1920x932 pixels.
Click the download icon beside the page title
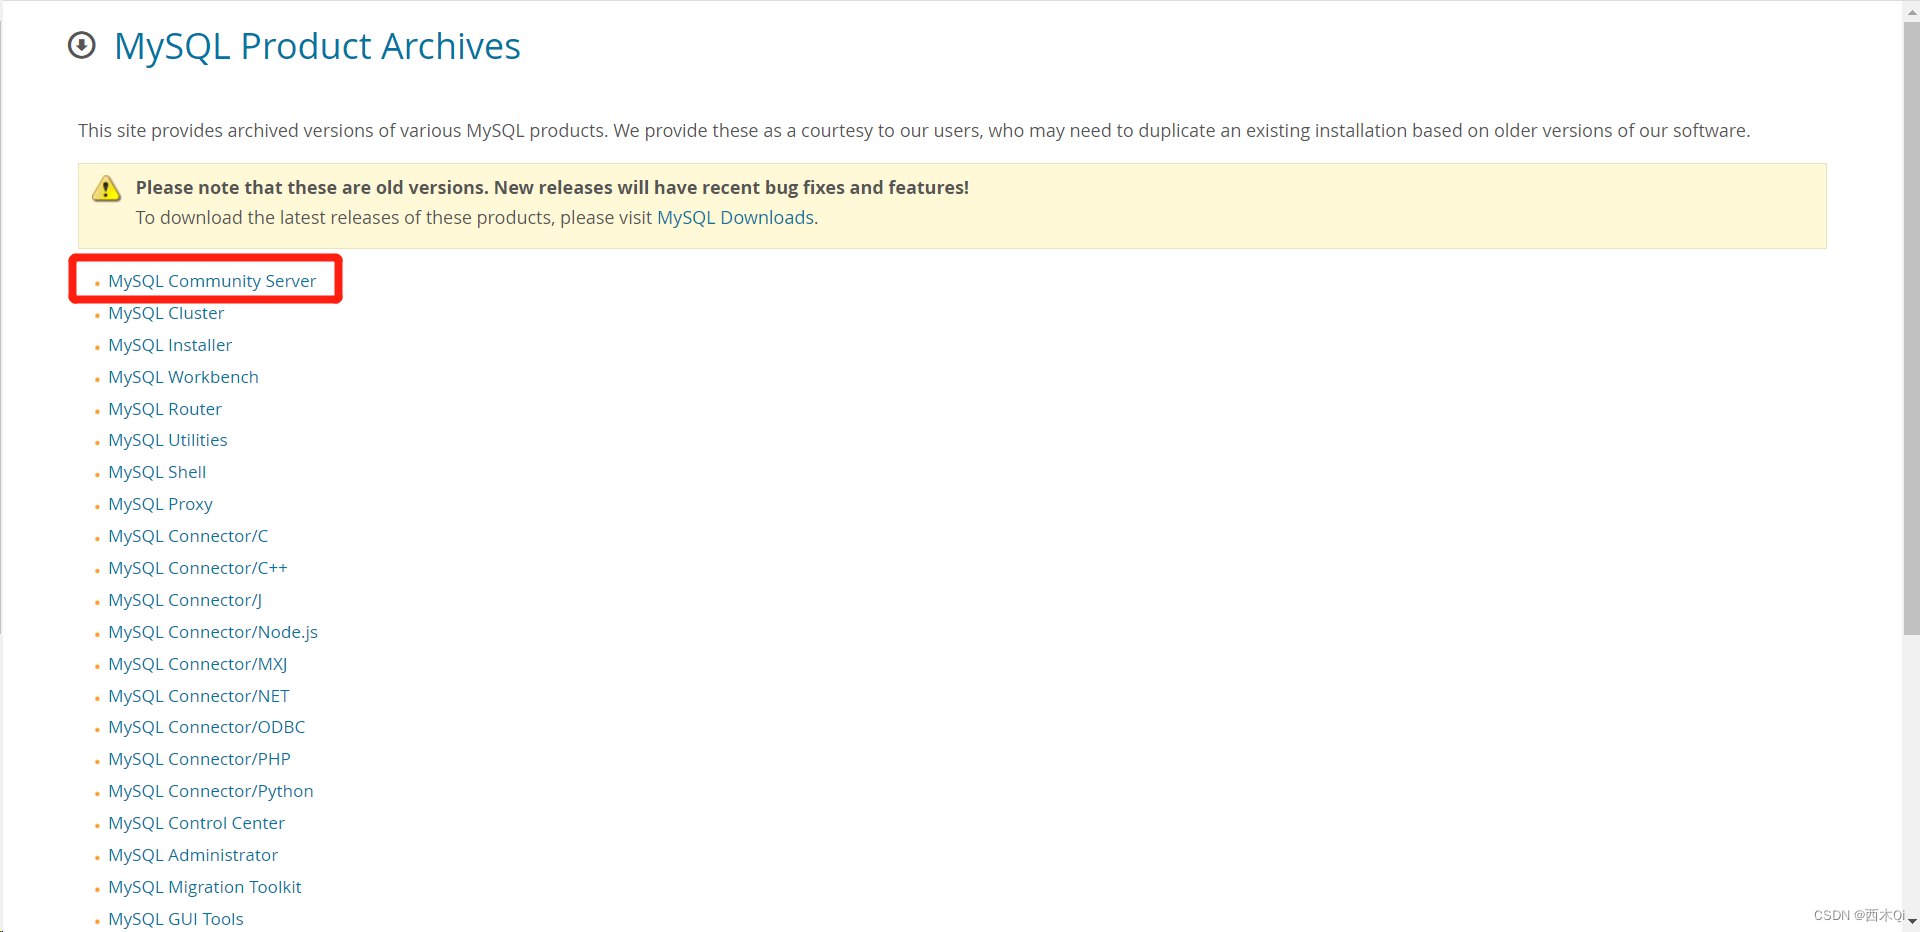[x=82, y=46]
